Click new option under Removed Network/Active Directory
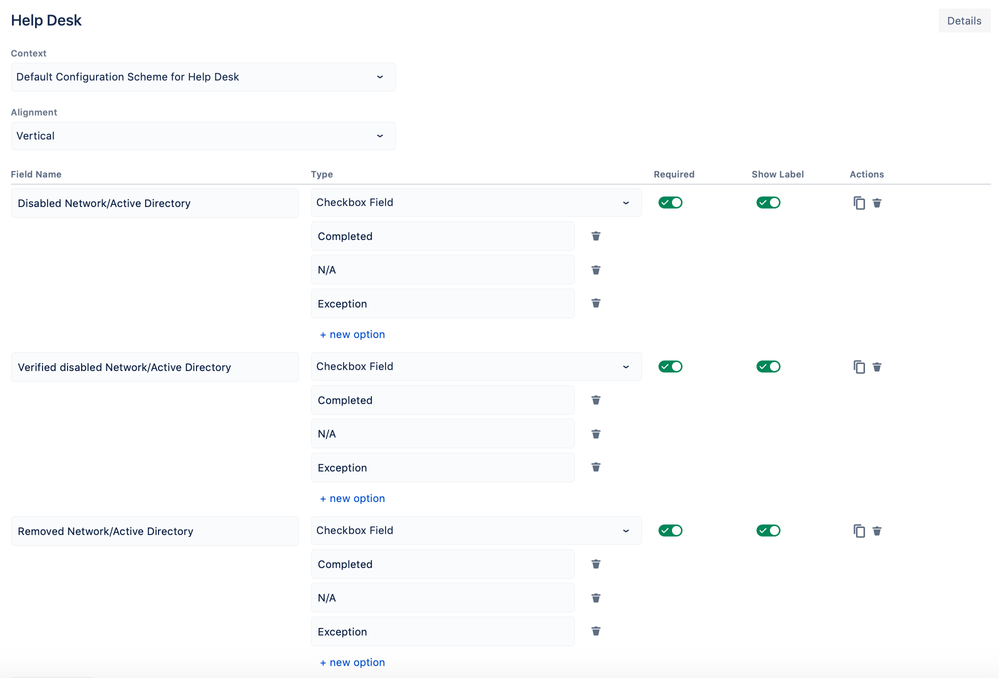The height and width of the screenshot is (678, 999). (352, 661)
